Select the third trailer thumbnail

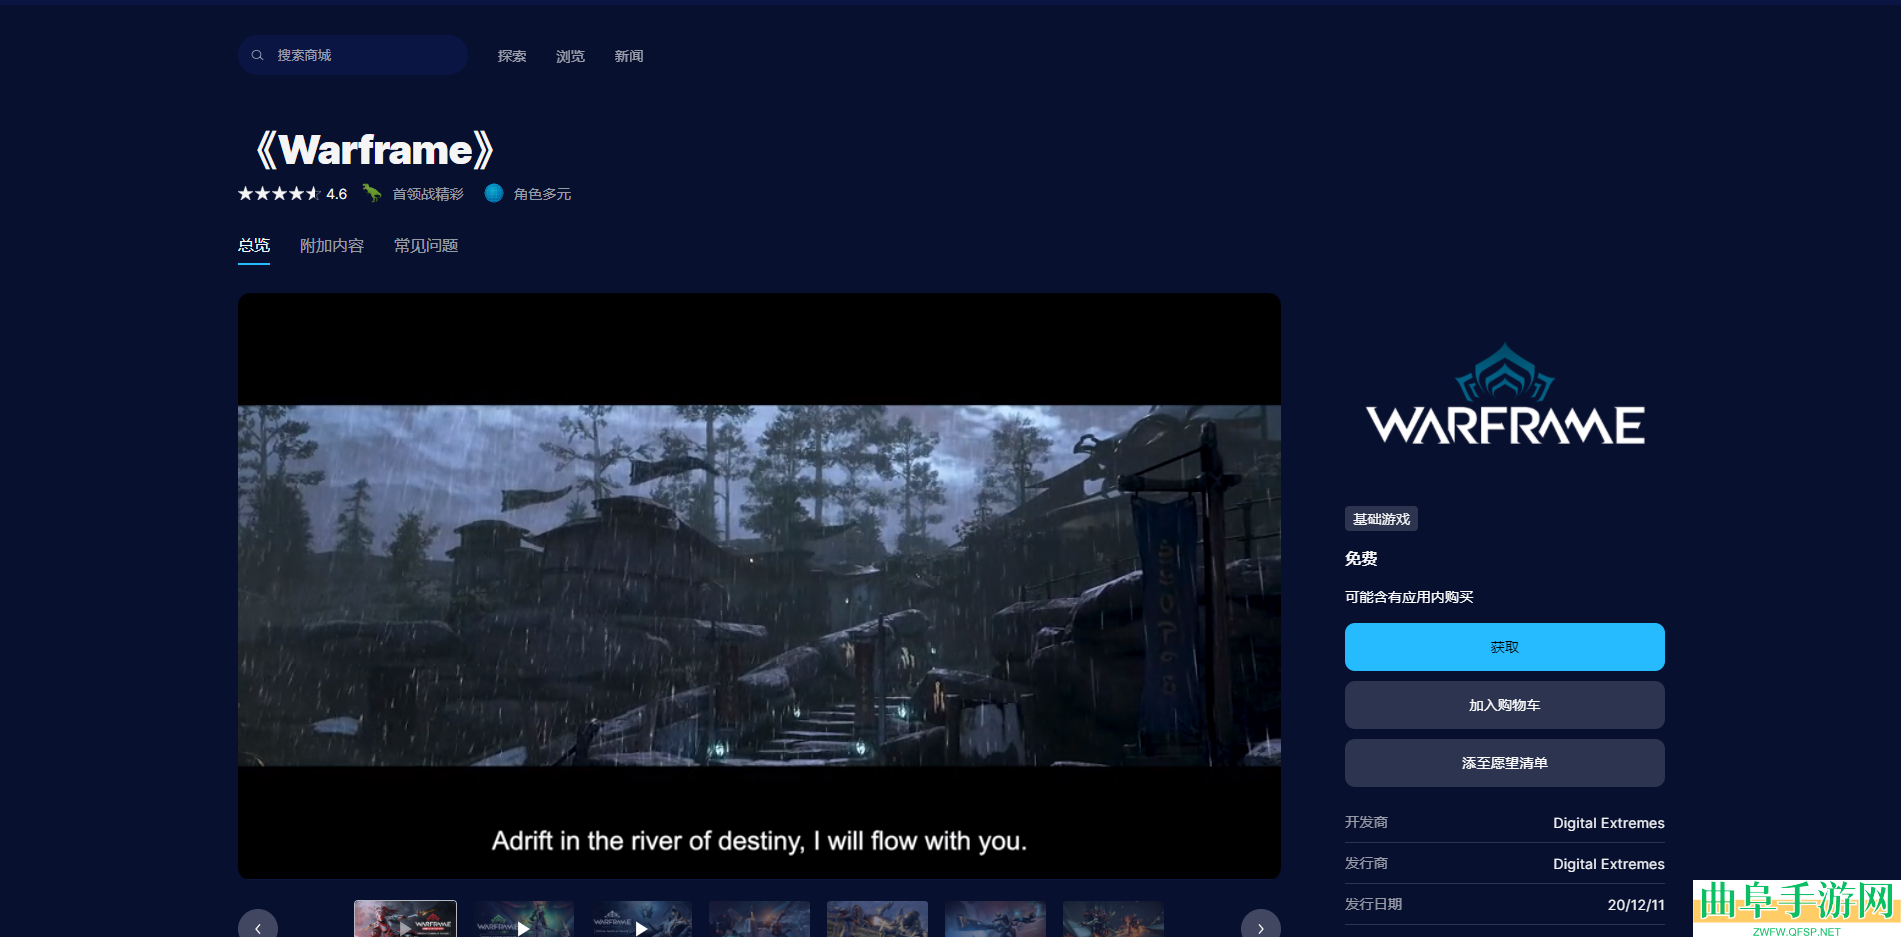click(x=641, y=919)
